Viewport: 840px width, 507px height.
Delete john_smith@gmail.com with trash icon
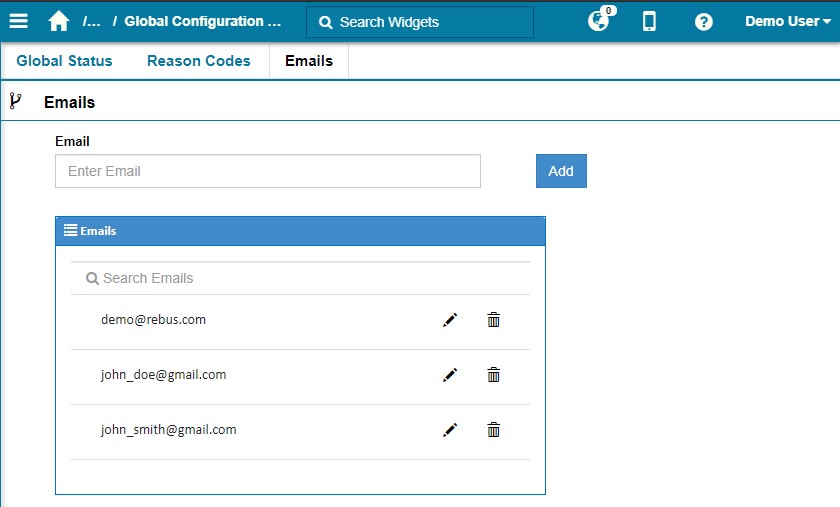[x=493, y=430]
